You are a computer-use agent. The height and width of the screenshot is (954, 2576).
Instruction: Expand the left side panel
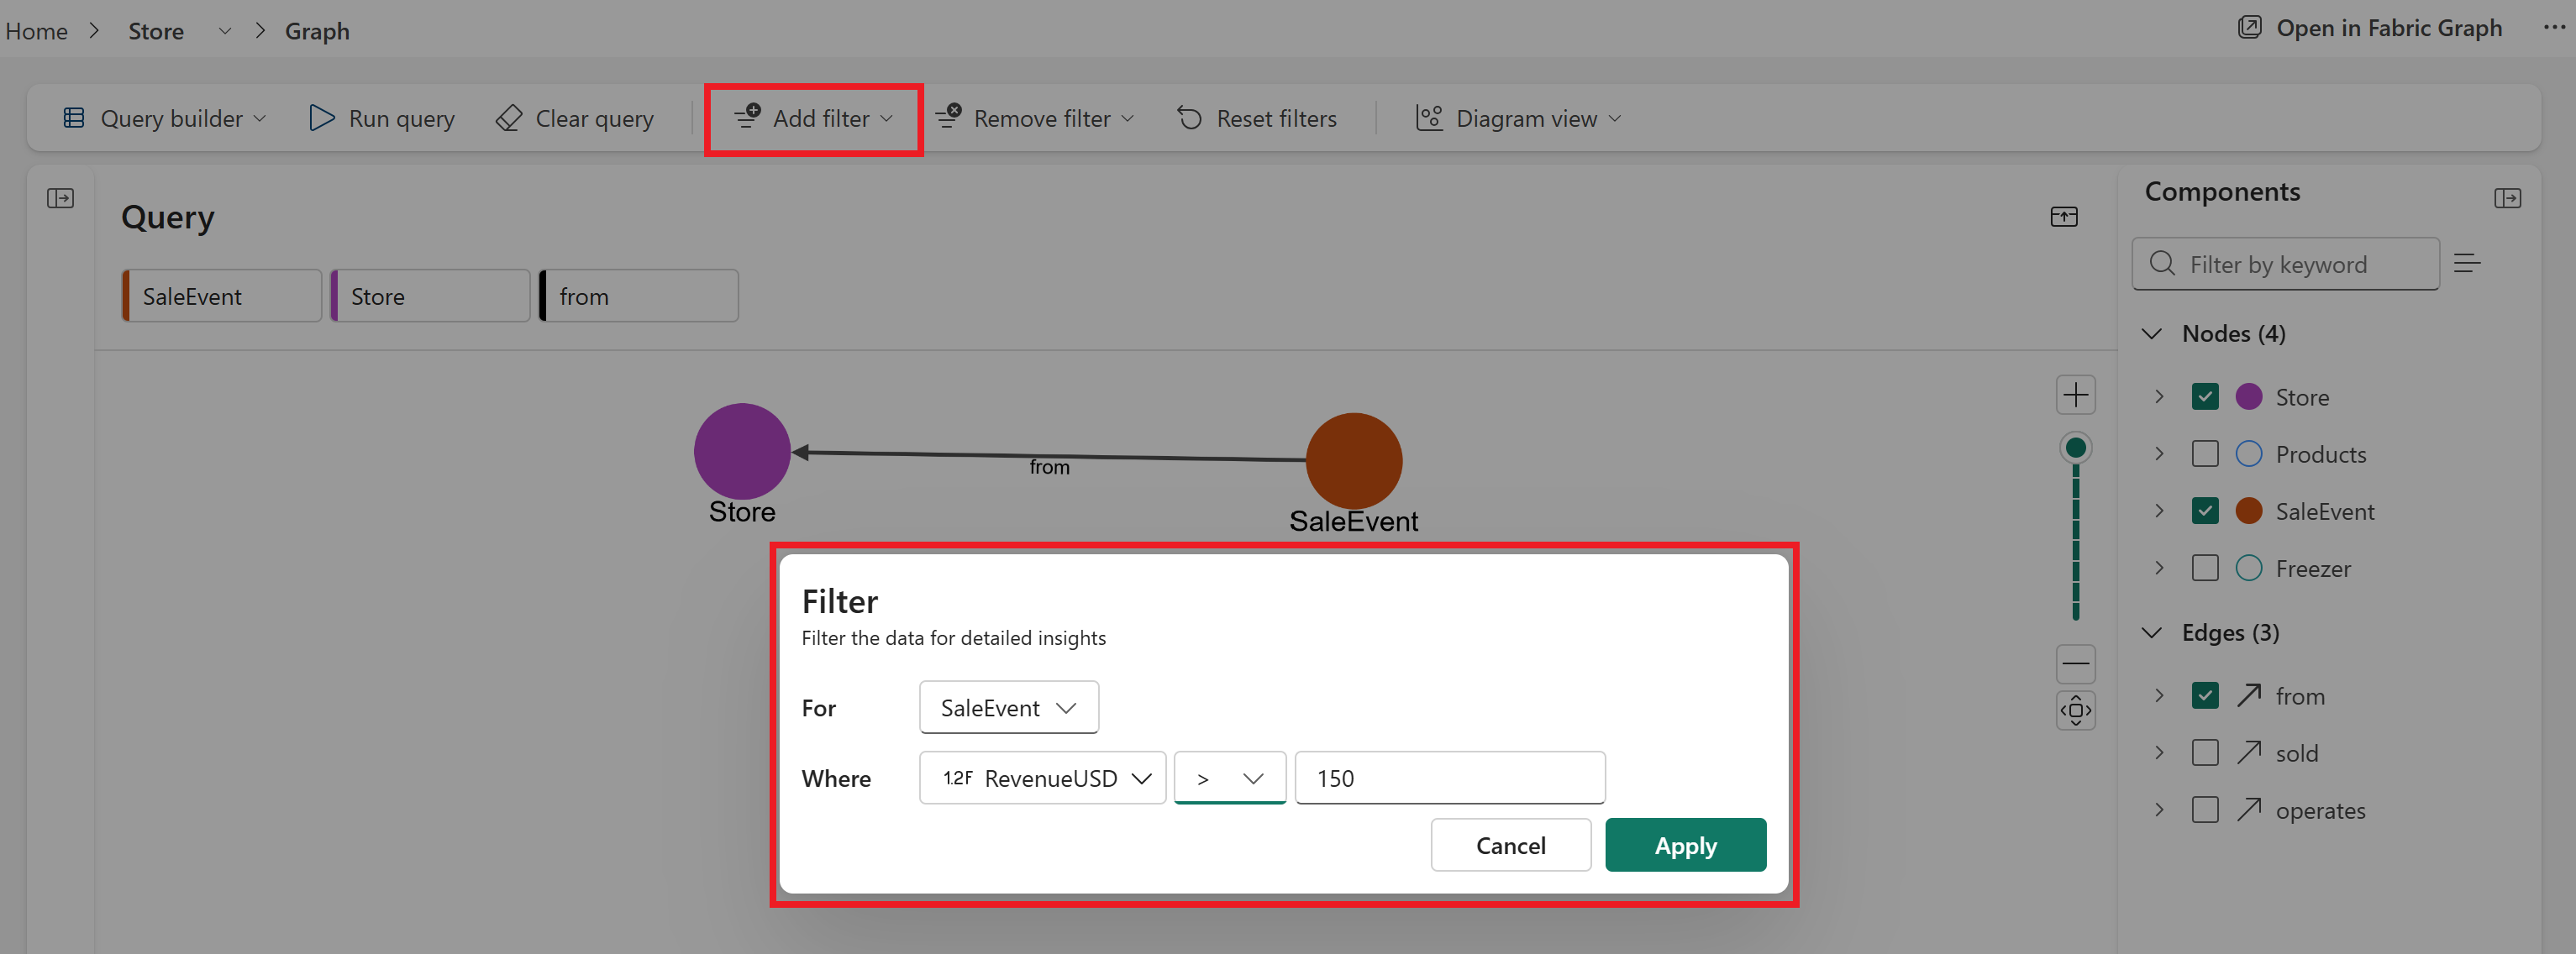pyautogui.click(x=61, y=198)
